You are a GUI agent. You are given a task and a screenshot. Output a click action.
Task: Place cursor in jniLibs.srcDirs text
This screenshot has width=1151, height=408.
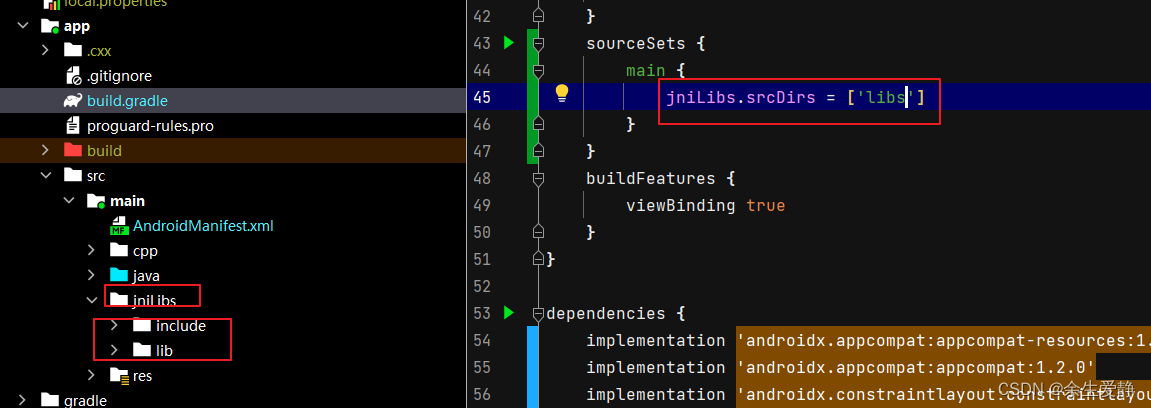741,97
